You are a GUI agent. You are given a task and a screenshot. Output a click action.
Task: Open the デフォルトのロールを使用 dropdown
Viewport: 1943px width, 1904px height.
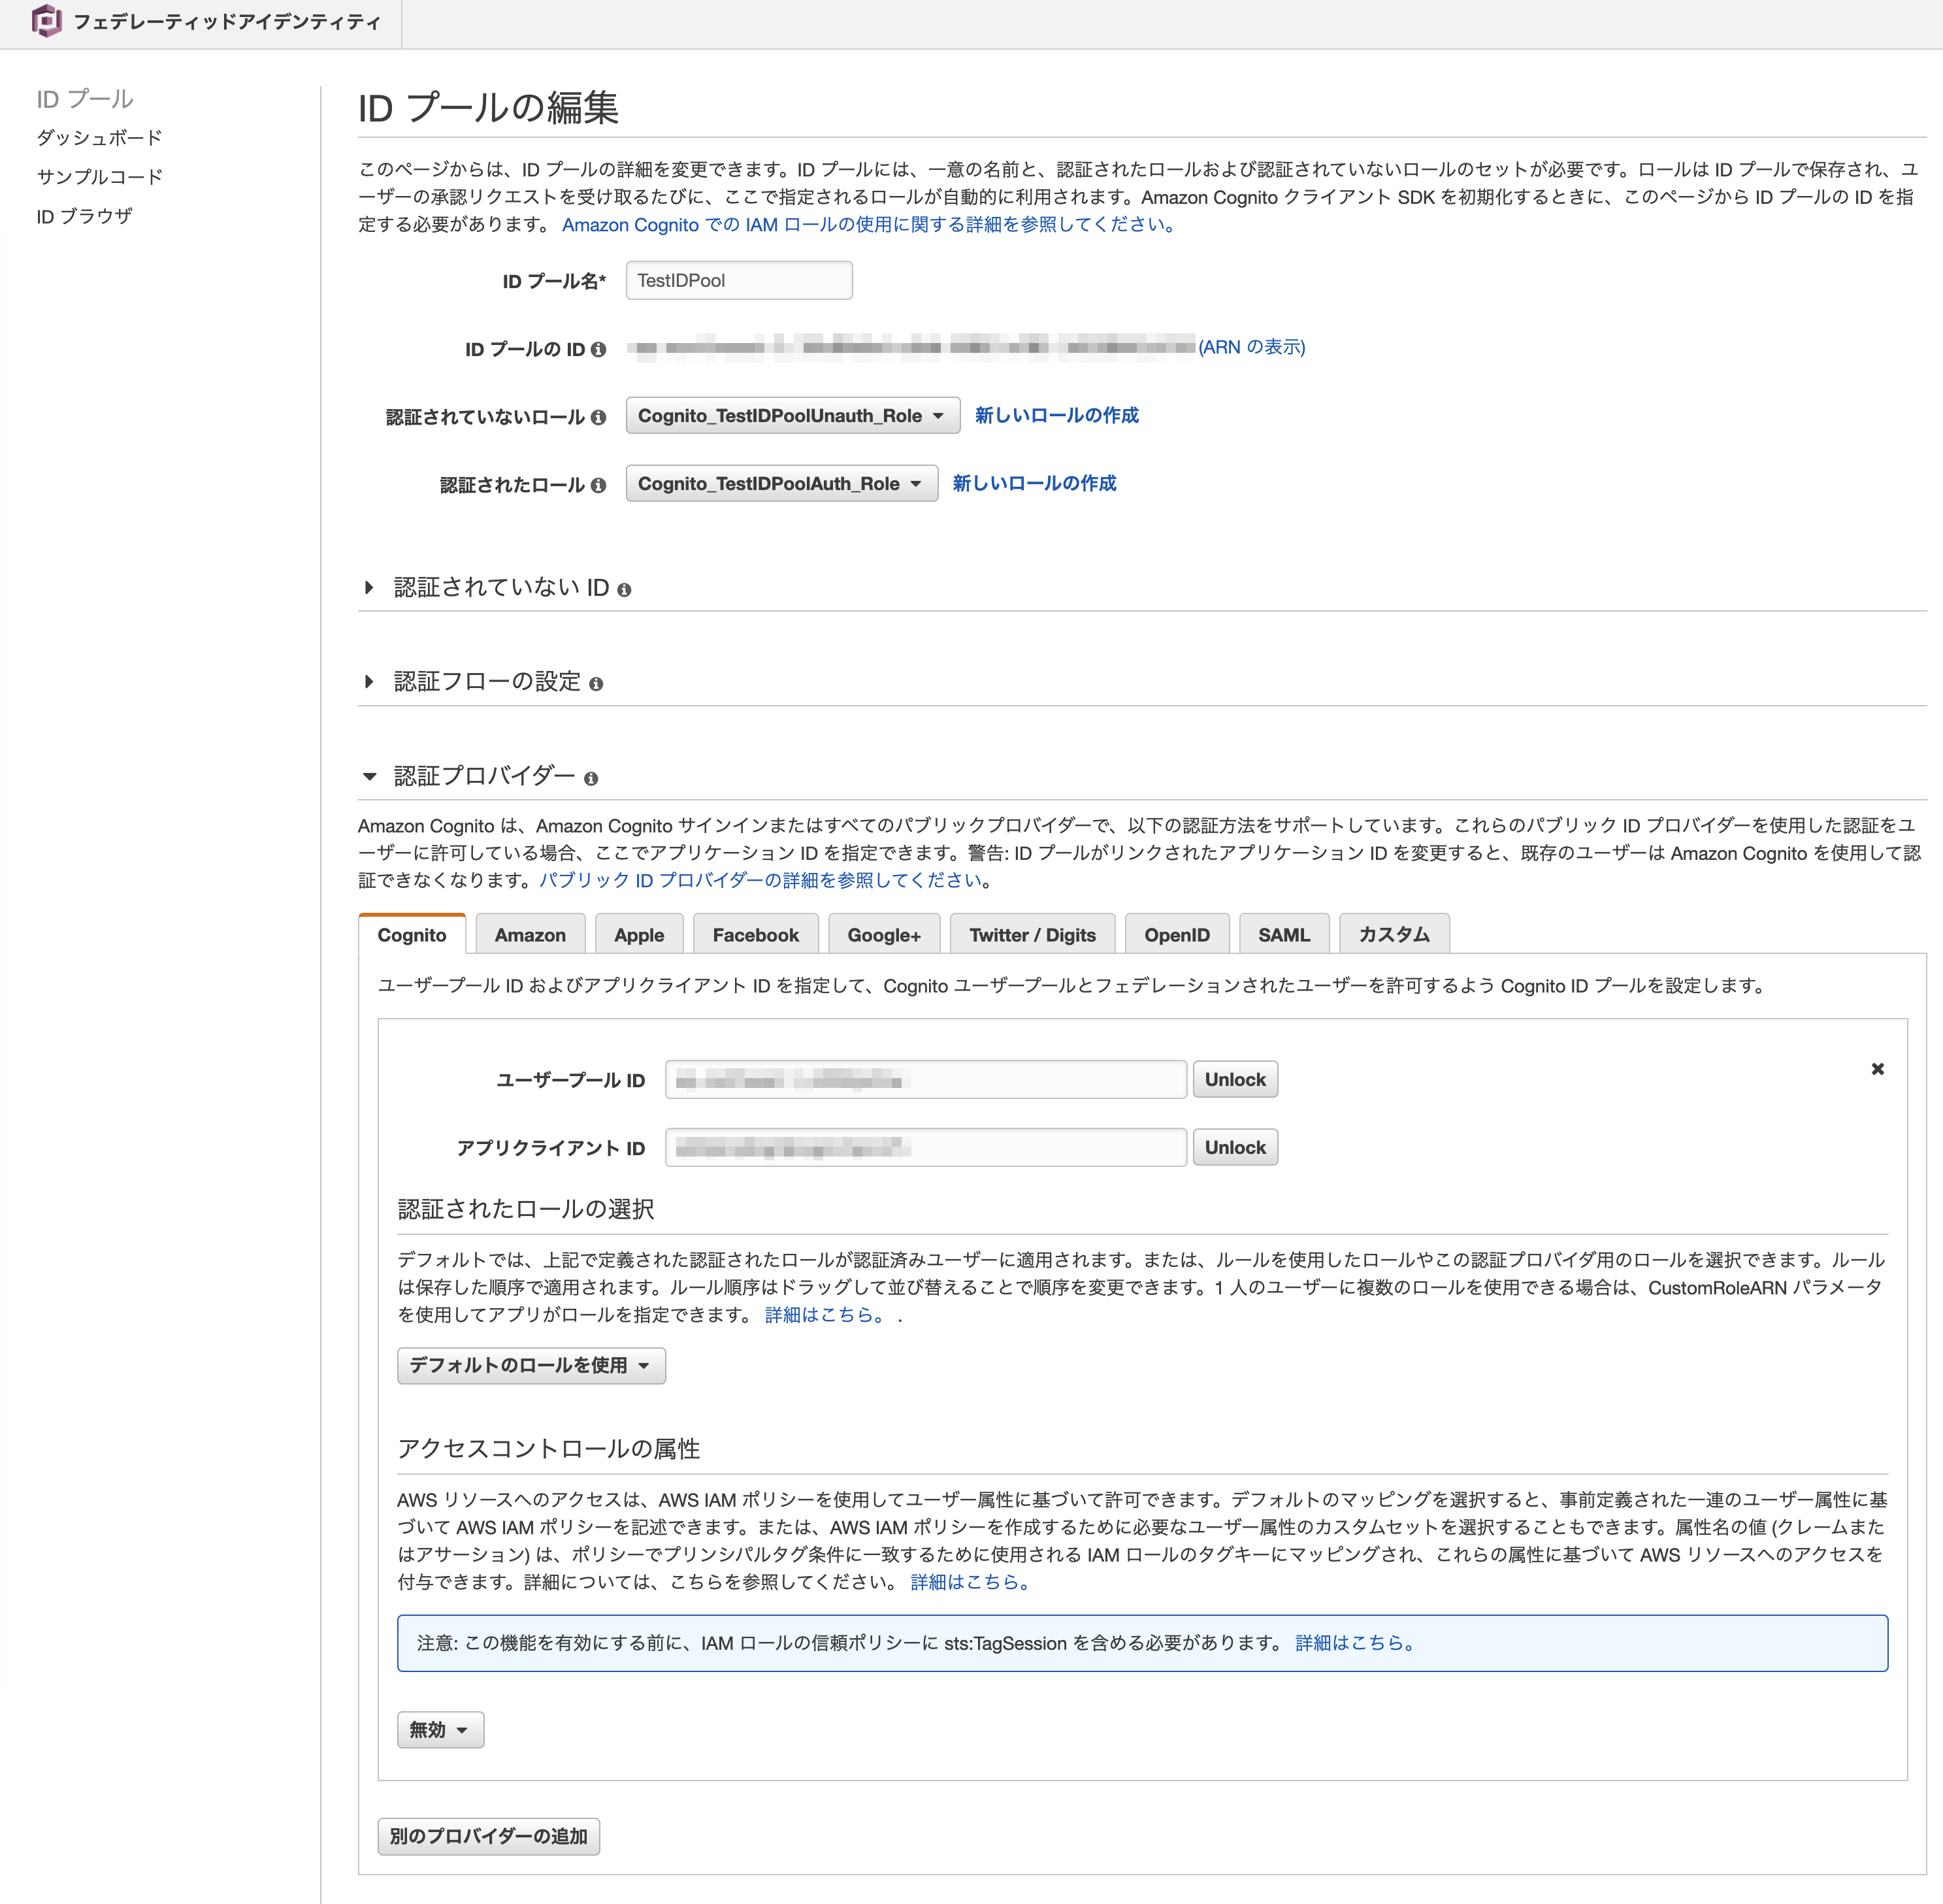pyautogui.click(x=531, y=1365)
